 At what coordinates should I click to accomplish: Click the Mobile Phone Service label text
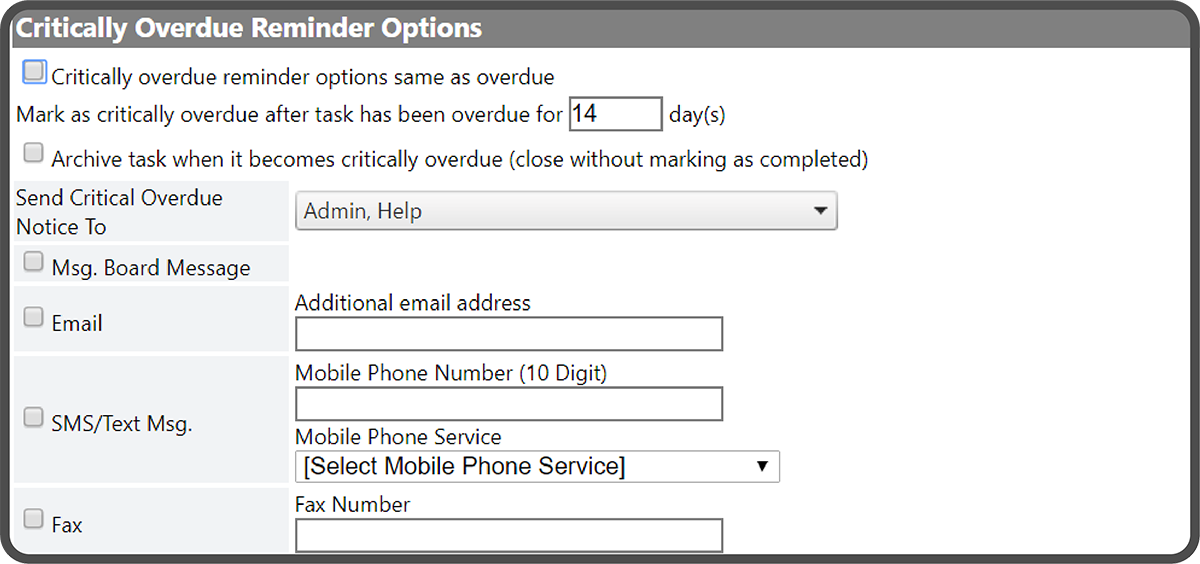click(x=398, y=437)
